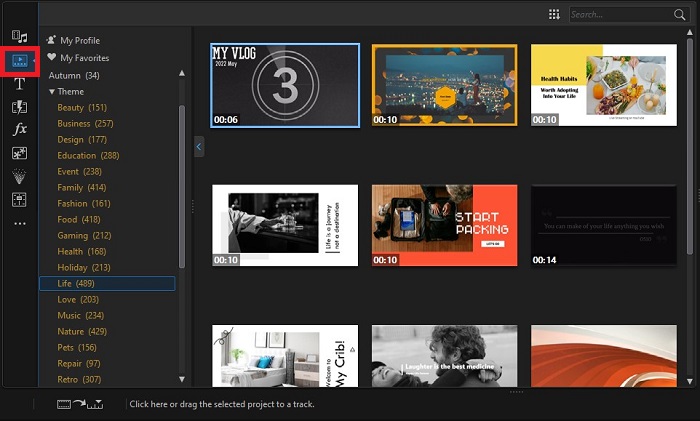The height and width of the screenshot is (421, 700).
Task: Click template grid scroll down arrow
Action: [690, 381]
